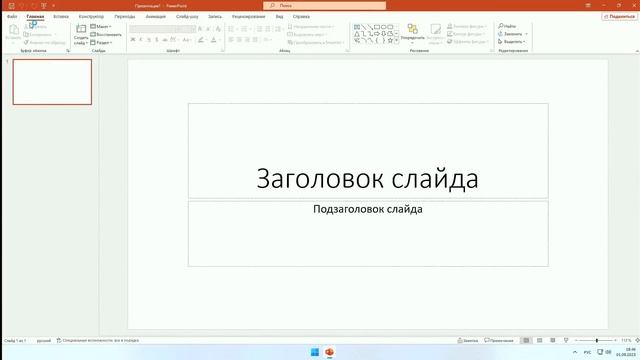Click the numbered list icon

point(244,29)
